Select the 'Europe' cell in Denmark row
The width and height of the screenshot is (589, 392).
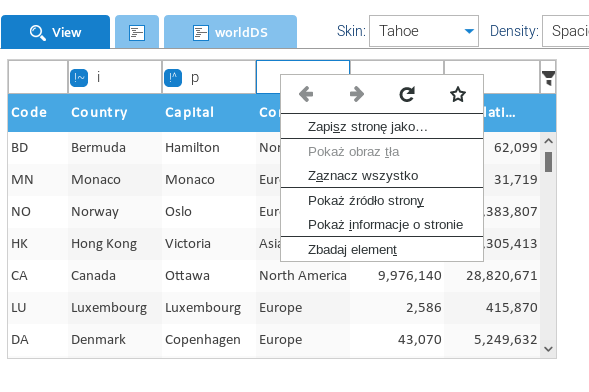coord(303,339)
